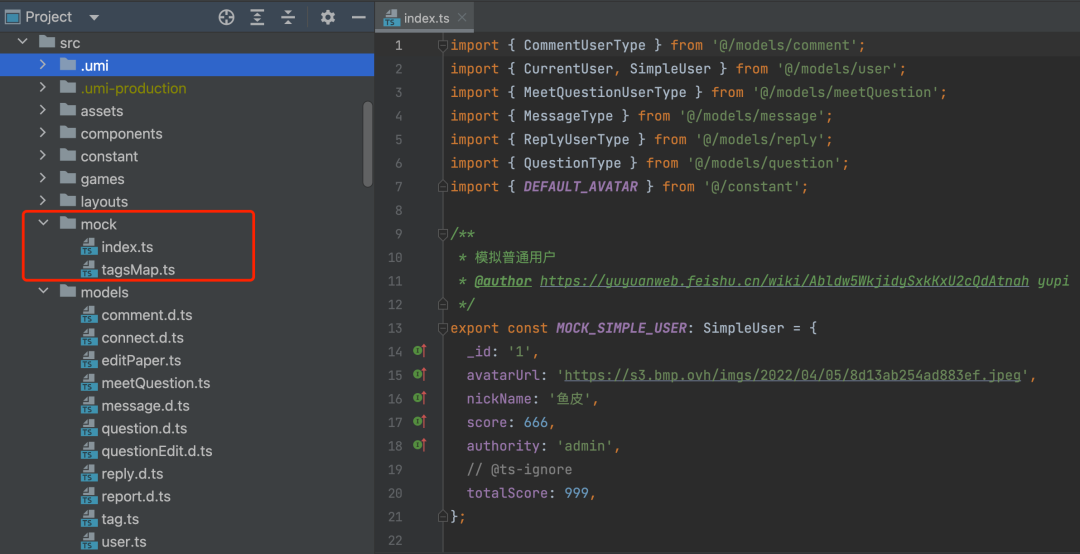Toggle fold marker at the doc comment start

pyautogui.click(x=443, y=234)
